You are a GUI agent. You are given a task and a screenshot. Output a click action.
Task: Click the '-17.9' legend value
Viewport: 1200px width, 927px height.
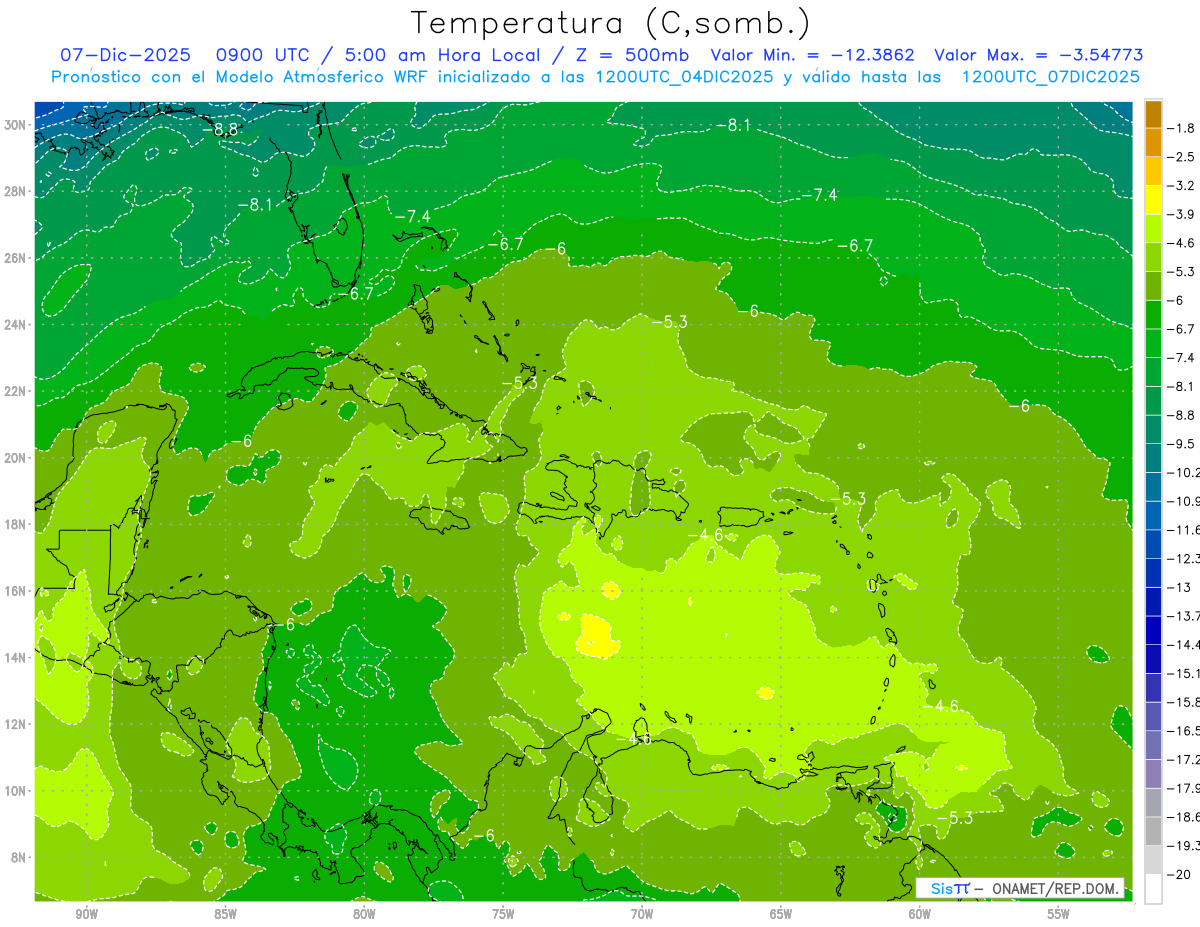click(1183, 788)
